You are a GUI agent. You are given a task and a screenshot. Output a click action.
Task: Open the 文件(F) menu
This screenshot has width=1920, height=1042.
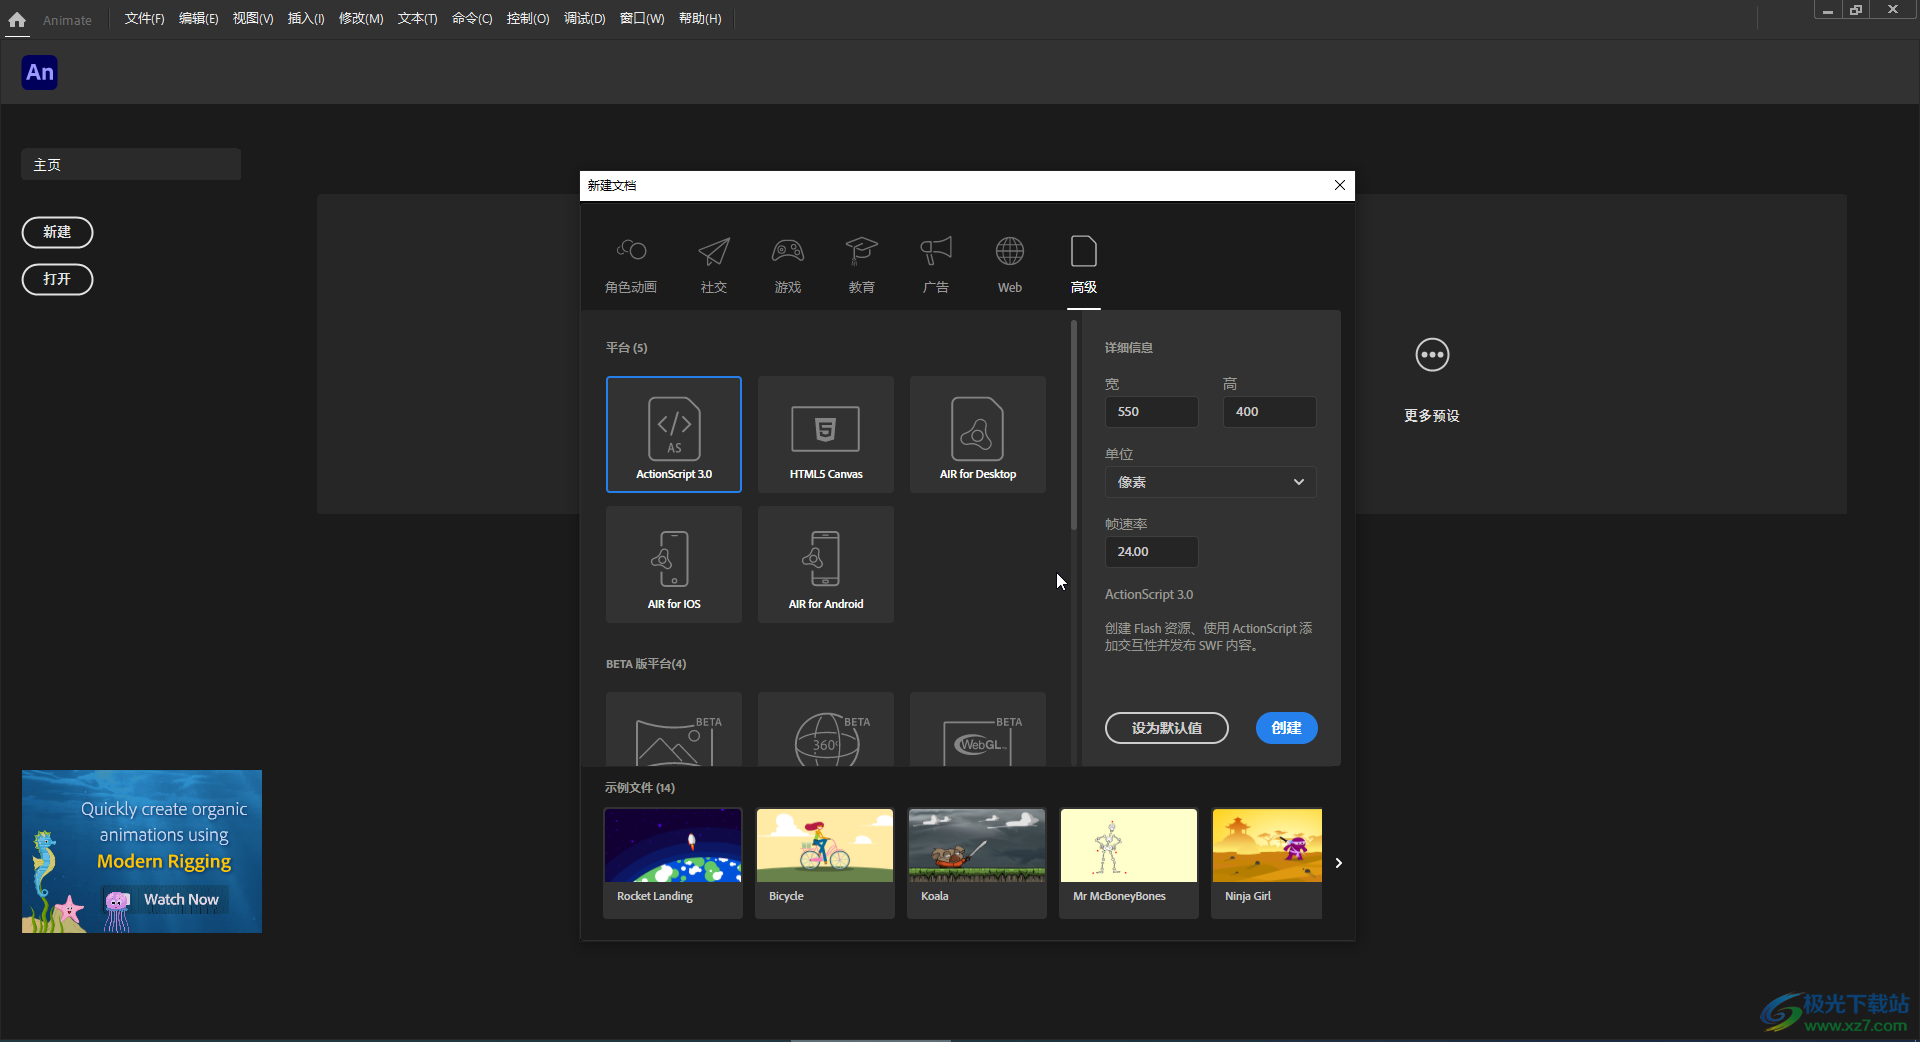[145, 19]
